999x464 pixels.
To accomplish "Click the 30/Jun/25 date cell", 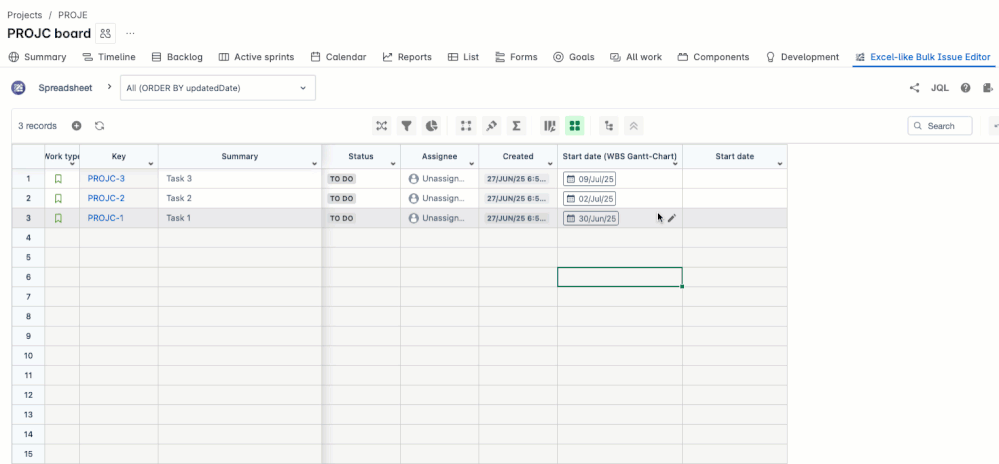I will [x=591, y=219].
